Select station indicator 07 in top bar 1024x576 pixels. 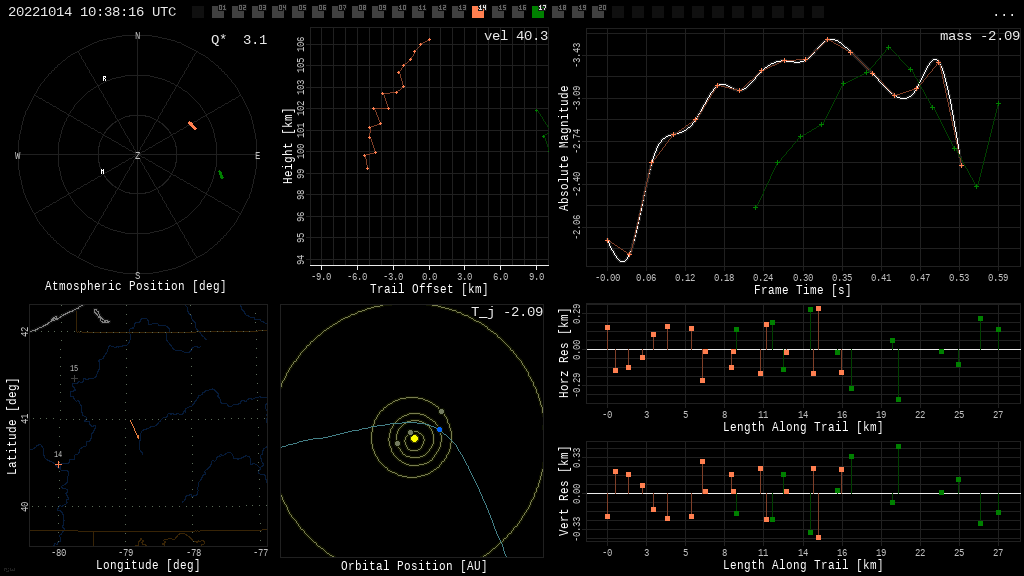tap(338, 11)
